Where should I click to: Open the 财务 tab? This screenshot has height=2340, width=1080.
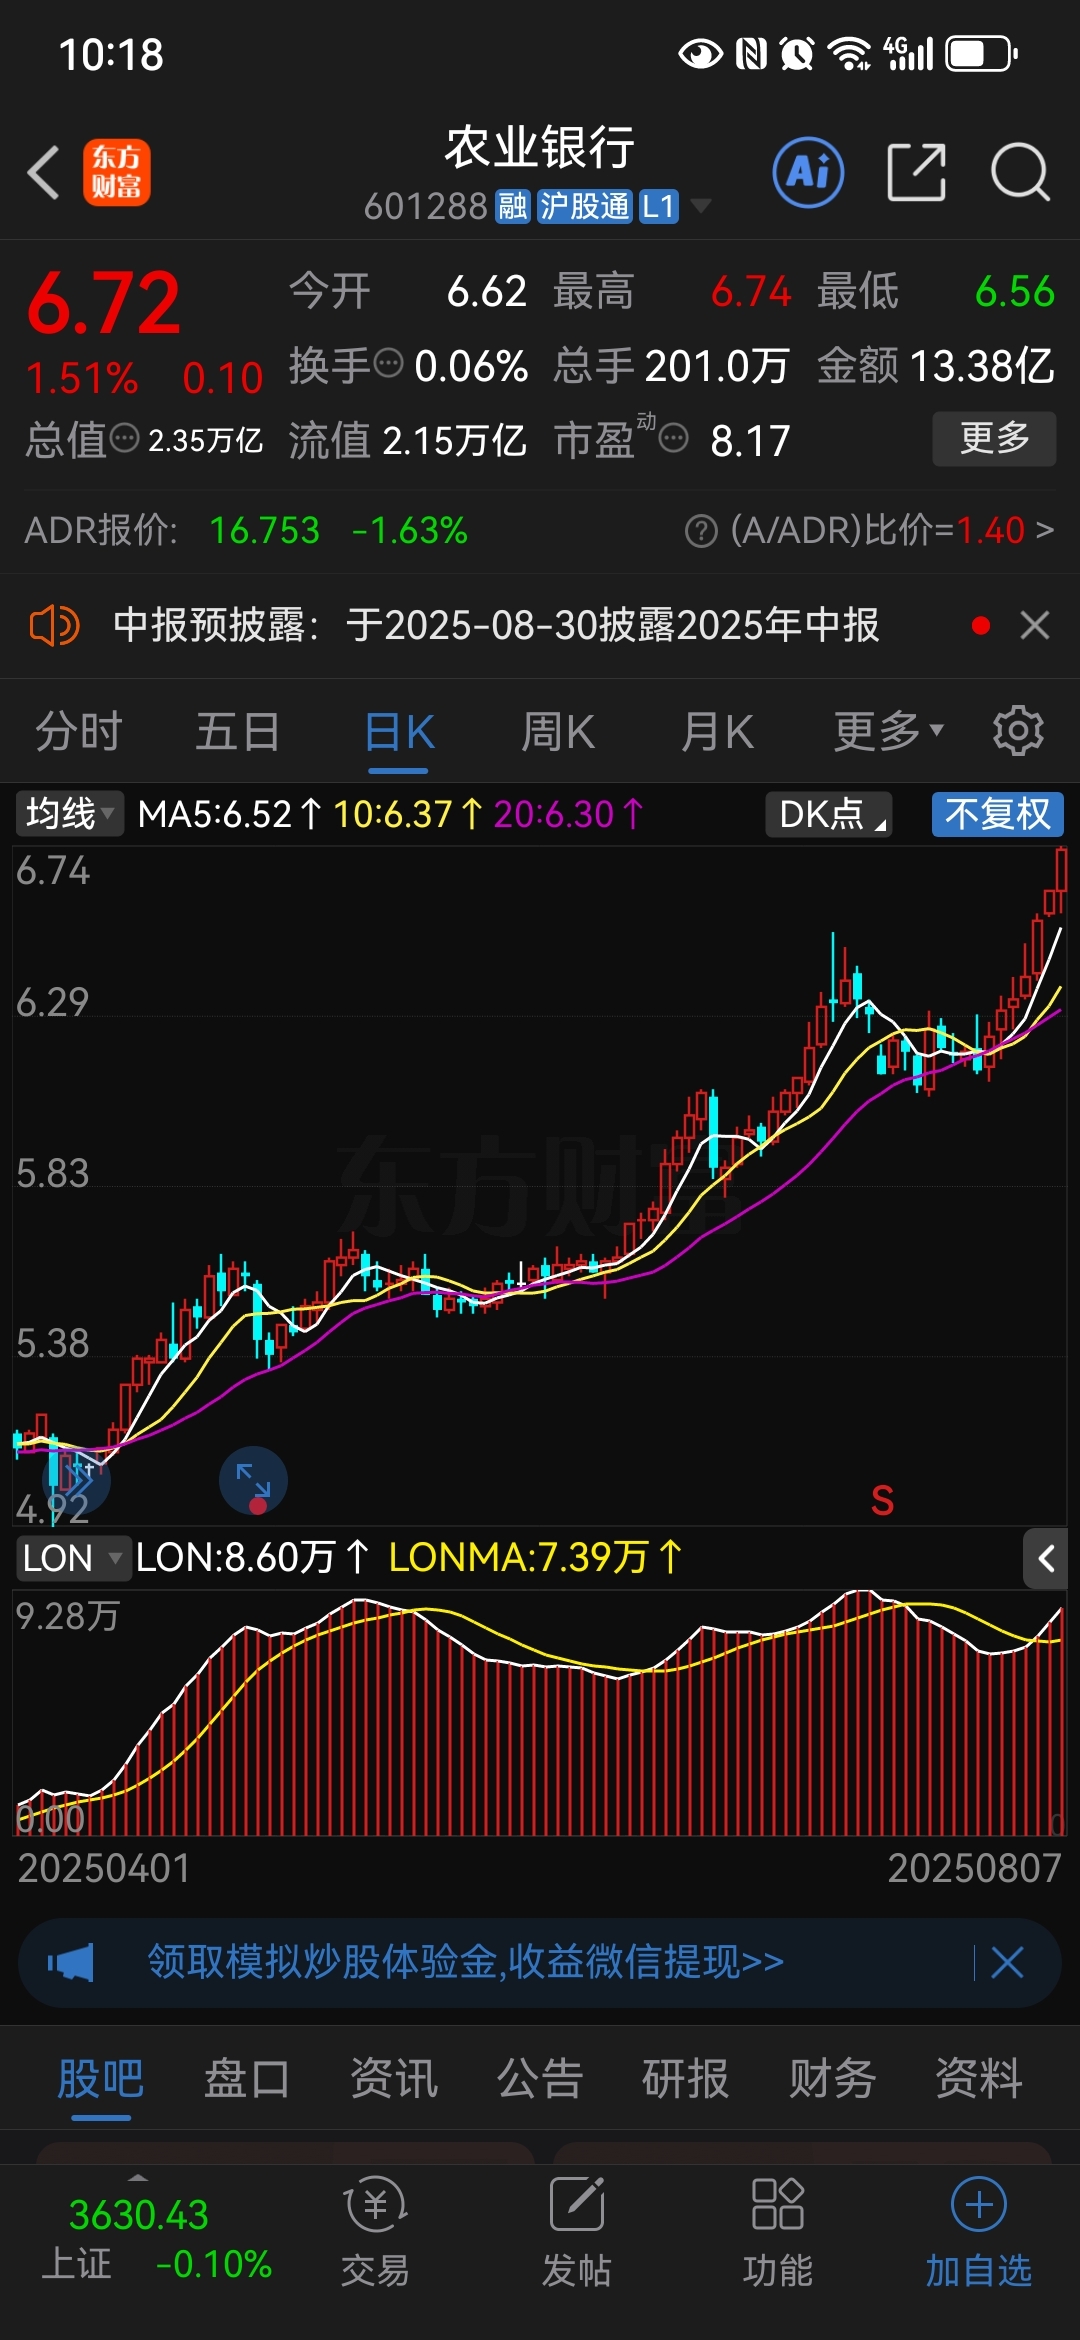coord(832,2079)
